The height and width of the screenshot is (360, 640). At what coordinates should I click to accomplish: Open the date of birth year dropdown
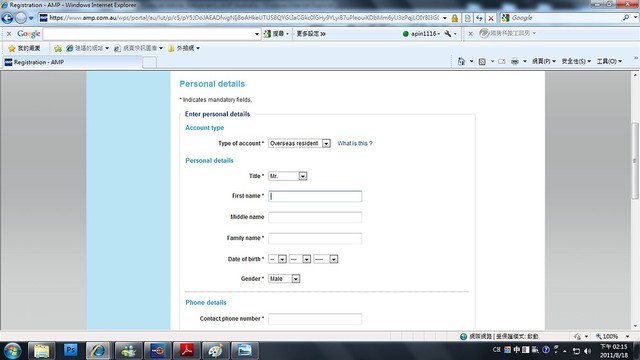click(x=325, y=259)
